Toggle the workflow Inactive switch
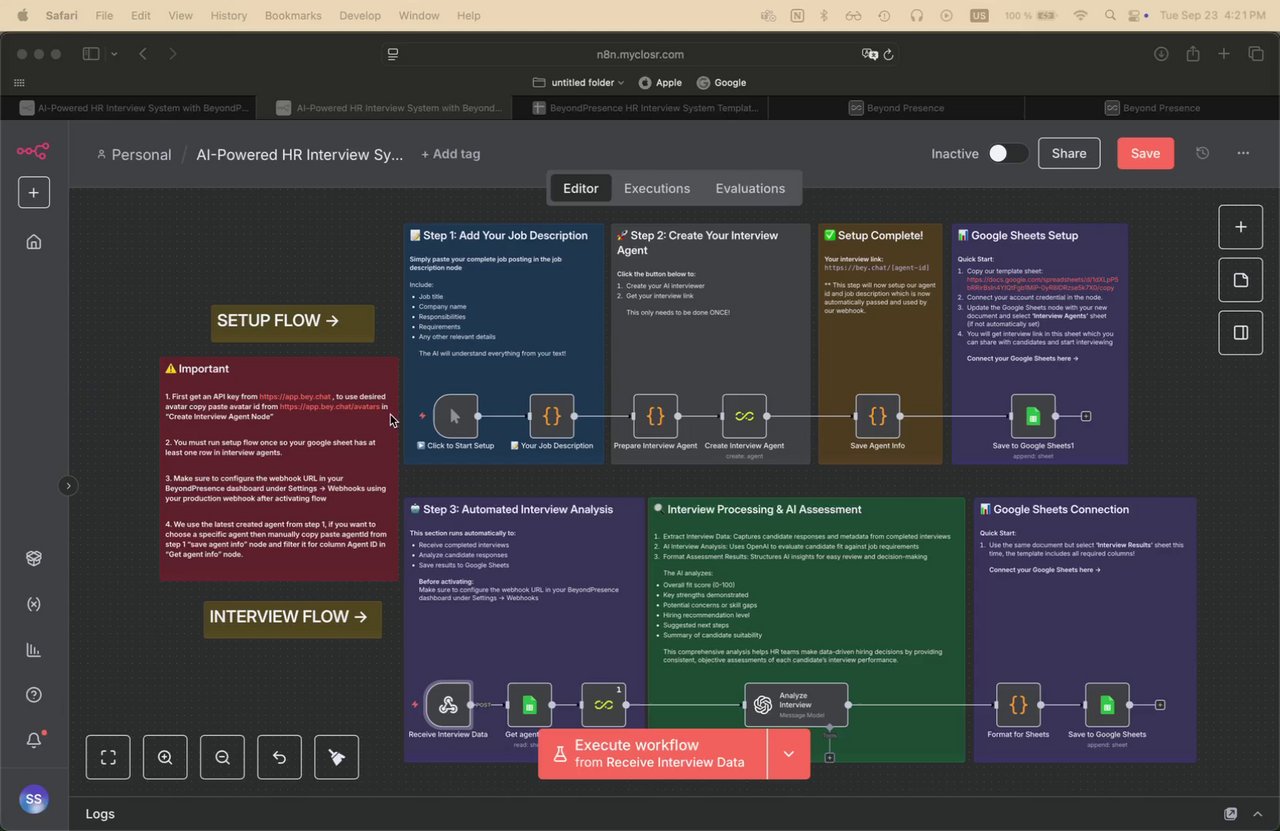The height and width of the screenshot is (831, 1280). click(1008, 153)
